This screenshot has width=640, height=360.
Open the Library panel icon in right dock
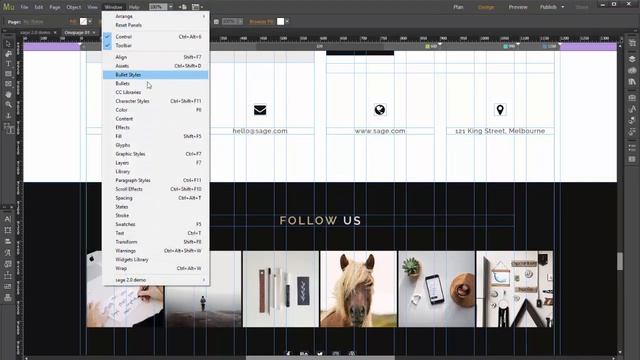632,82
